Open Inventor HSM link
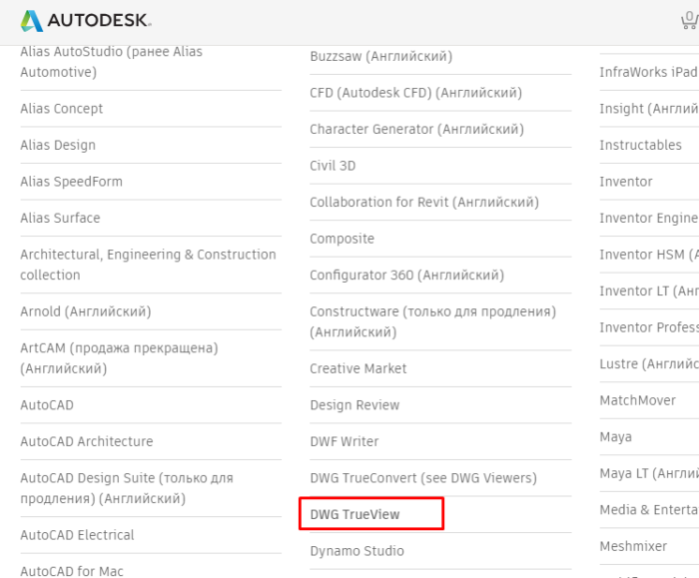The width and height of the screenshot is (699, 578). [x=649, y=255]
